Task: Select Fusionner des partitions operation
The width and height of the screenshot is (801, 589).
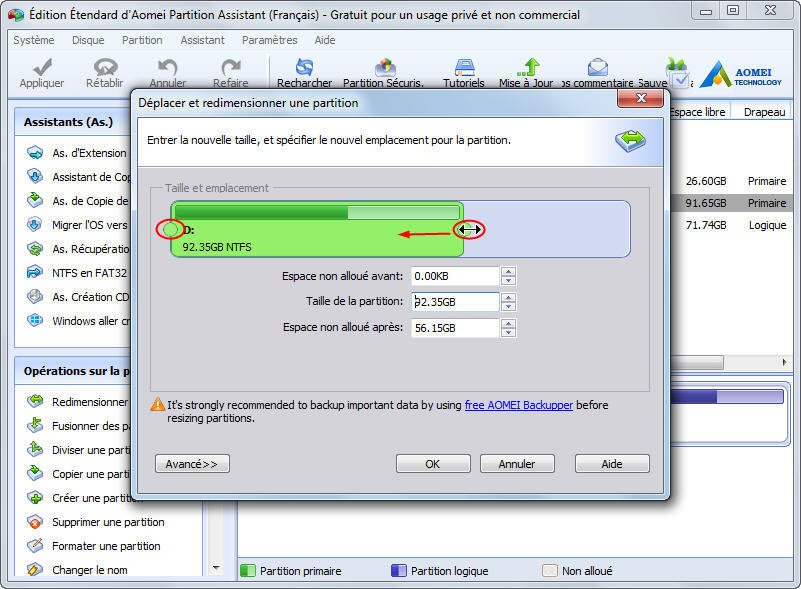Action: (x=78, y=426)
